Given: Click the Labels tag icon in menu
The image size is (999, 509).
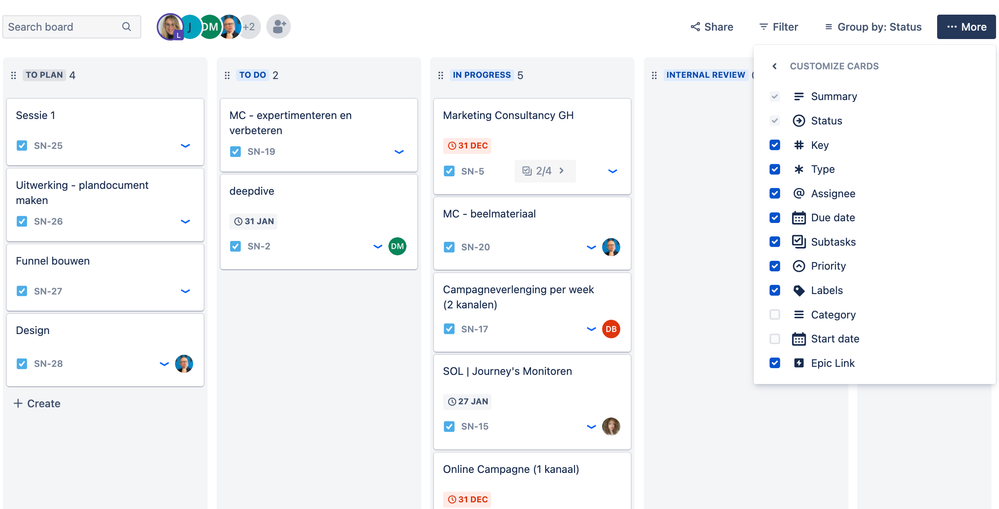Looking at the screenshot, I should click(x=799, y=290).
